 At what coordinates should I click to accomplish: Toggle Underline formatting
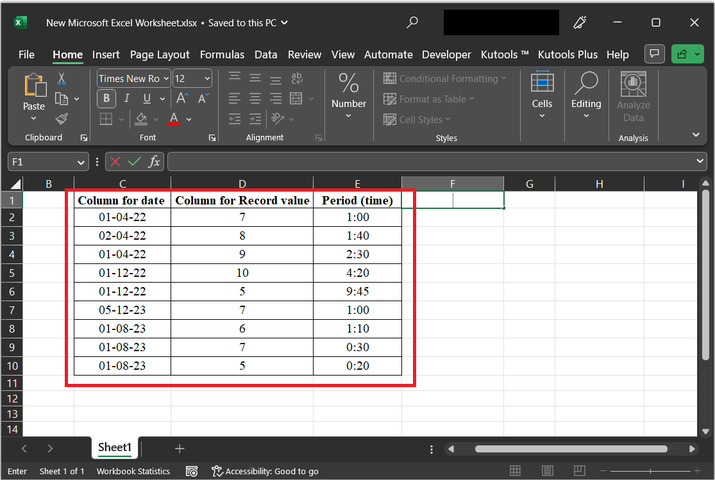point(147,98)
